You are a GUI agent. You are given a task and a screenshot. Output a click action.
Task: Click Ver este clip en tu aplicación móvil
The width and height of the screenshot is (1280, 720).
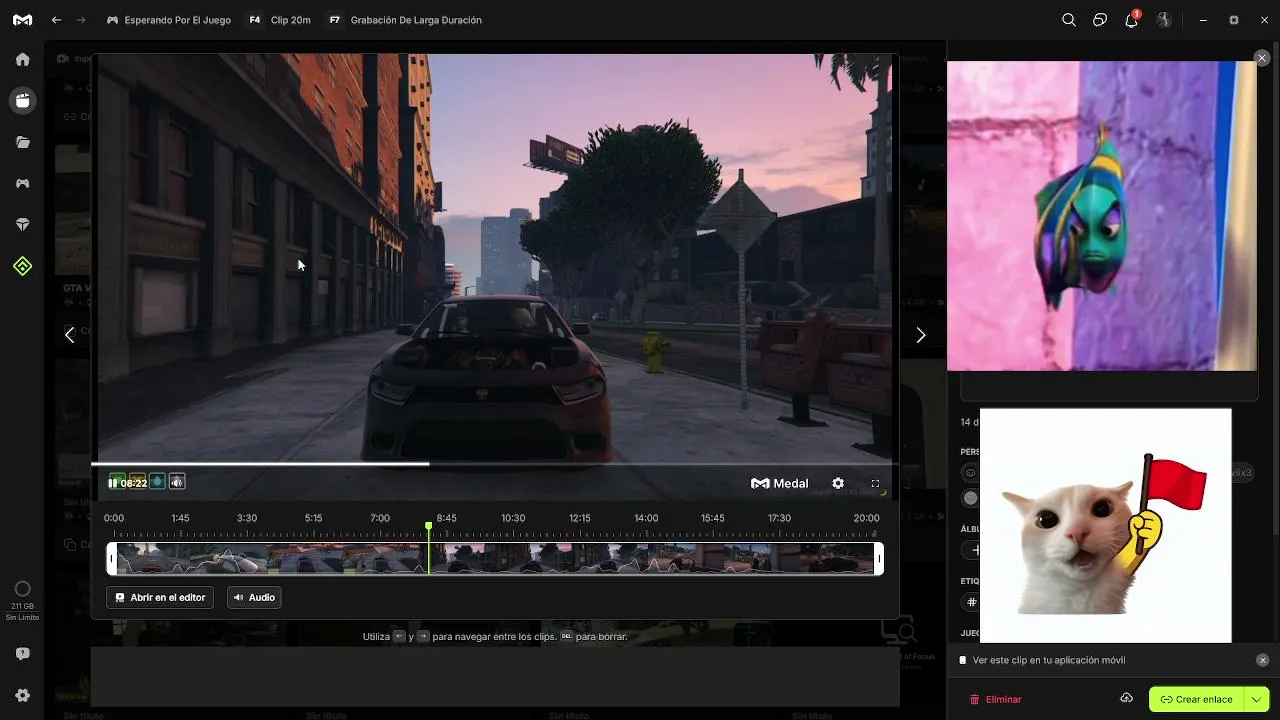(x=1049, y=660)
